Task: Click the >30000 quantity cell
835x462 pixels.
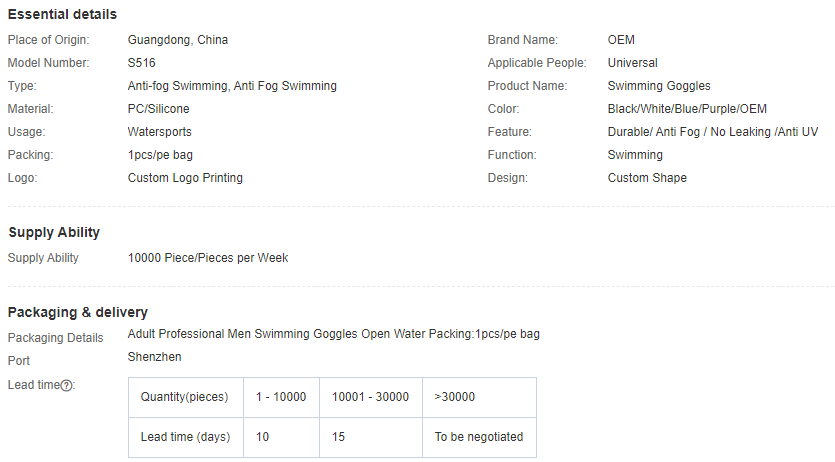Action: click(x=479, y=397)
